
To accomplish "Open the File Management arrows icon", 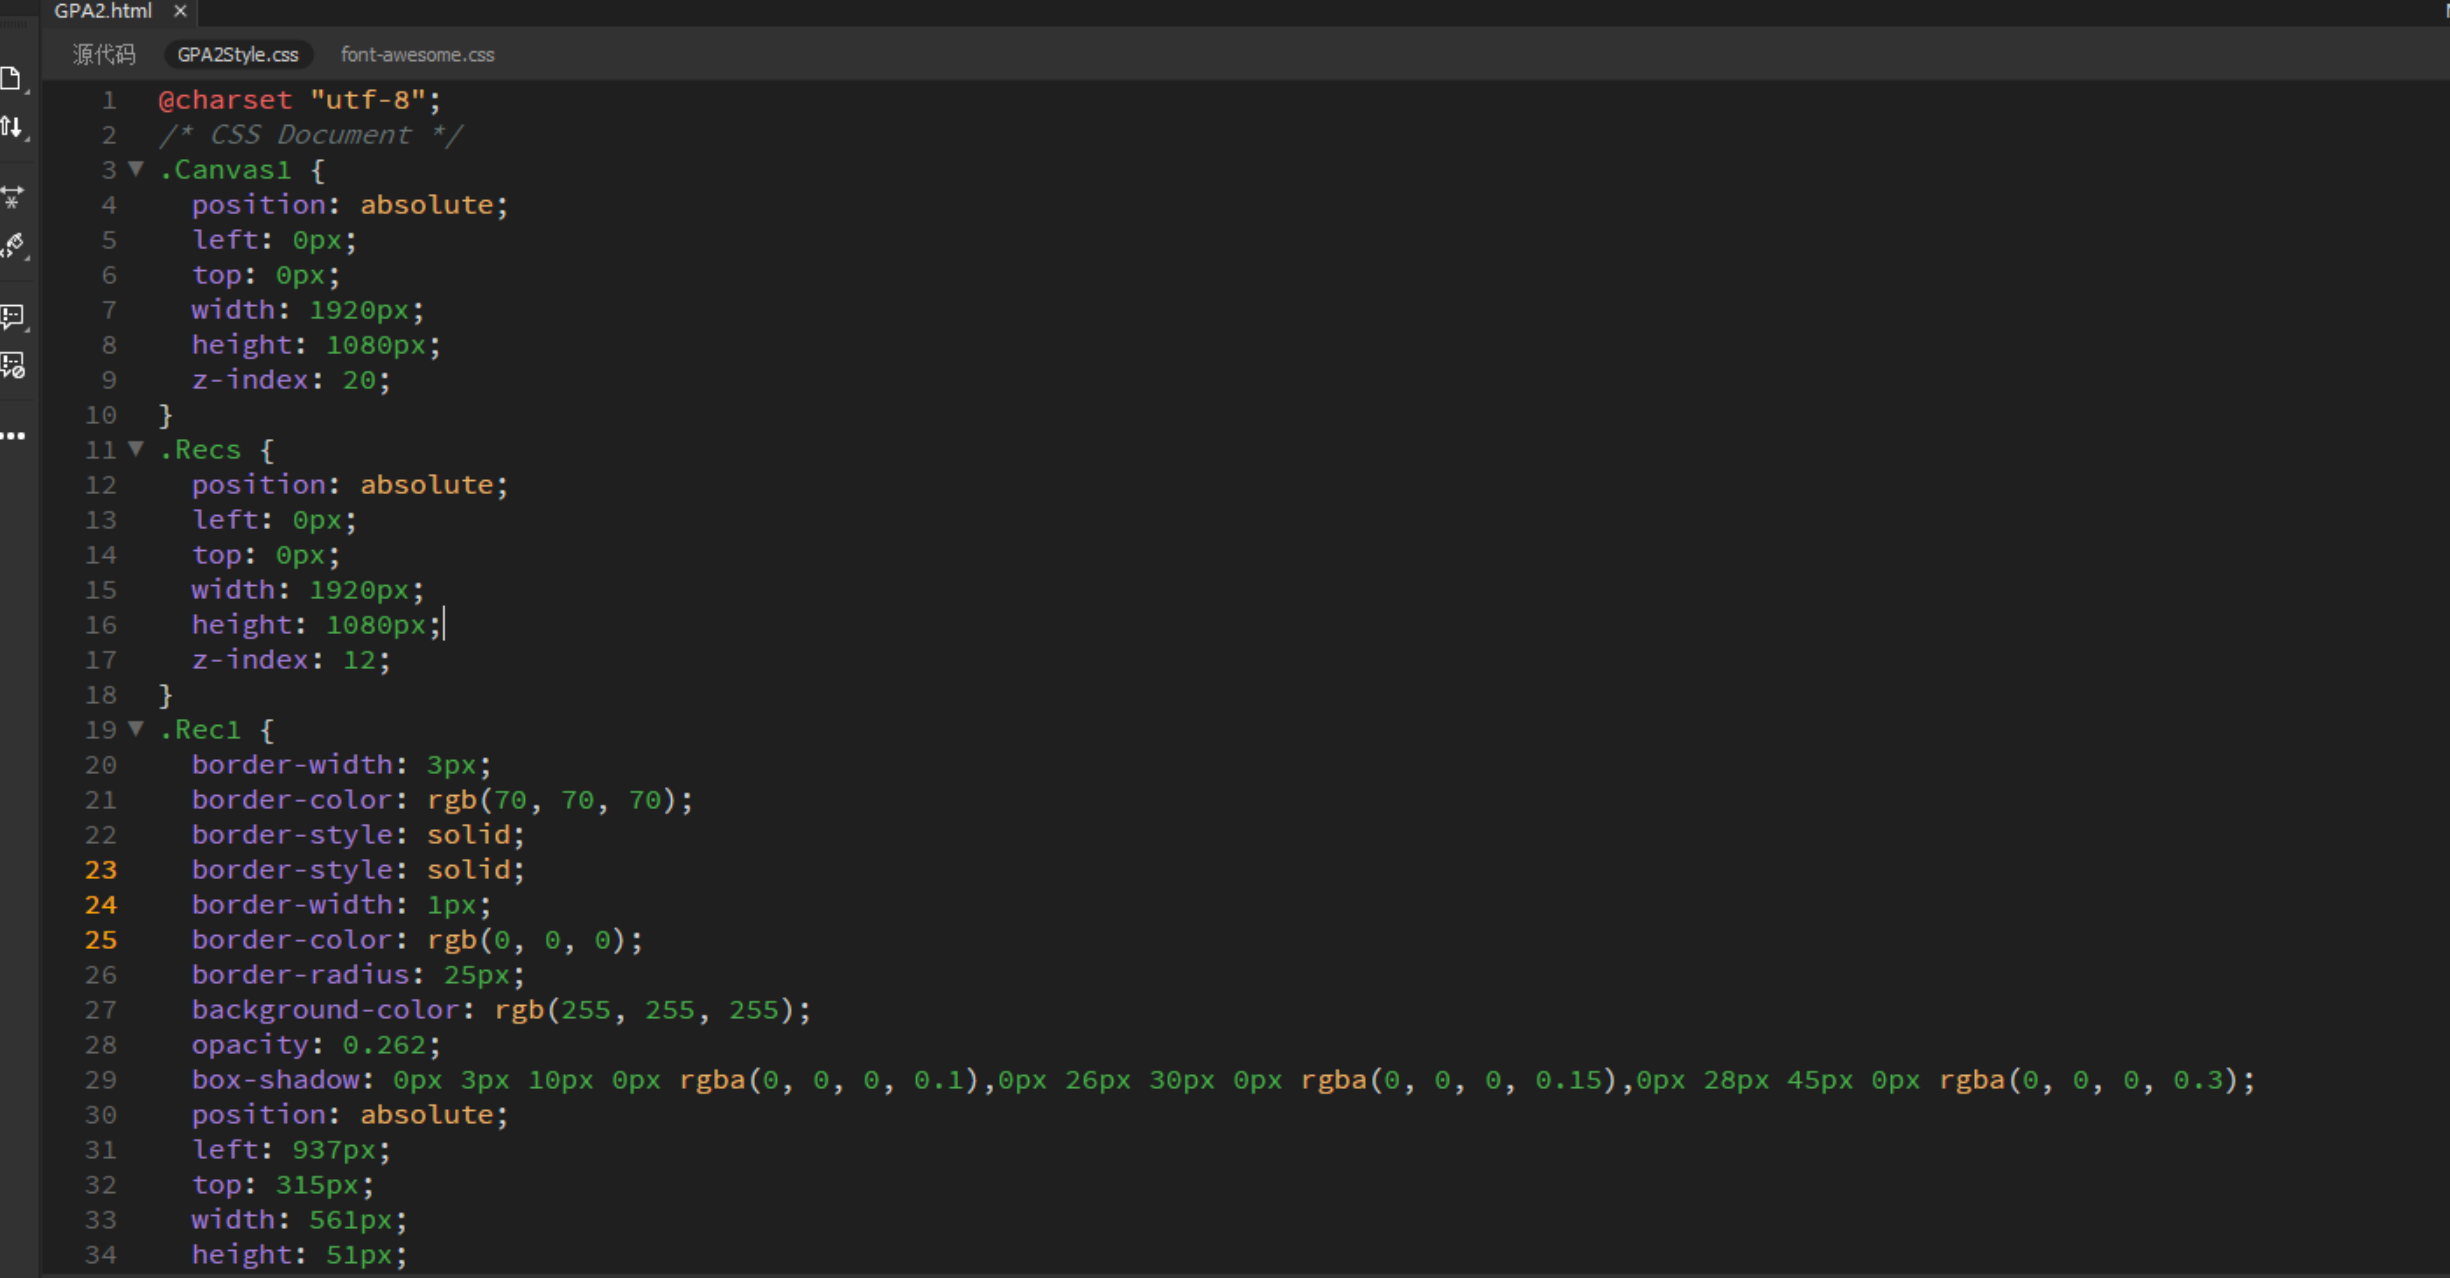I will [12, 127].
